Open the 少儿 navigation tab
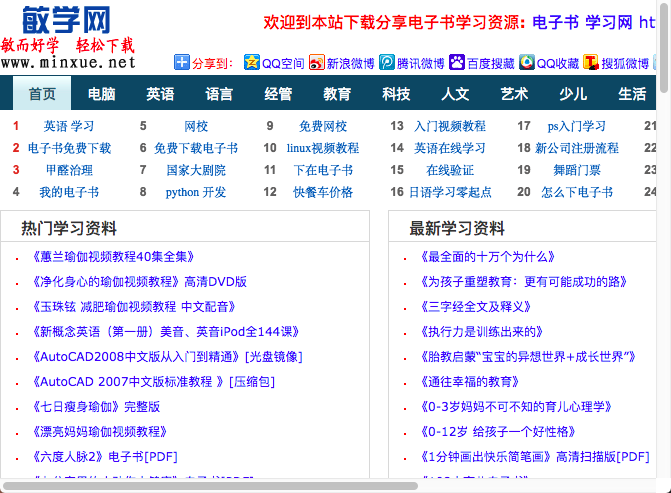671x493 pixels. [x=573, y=94]
